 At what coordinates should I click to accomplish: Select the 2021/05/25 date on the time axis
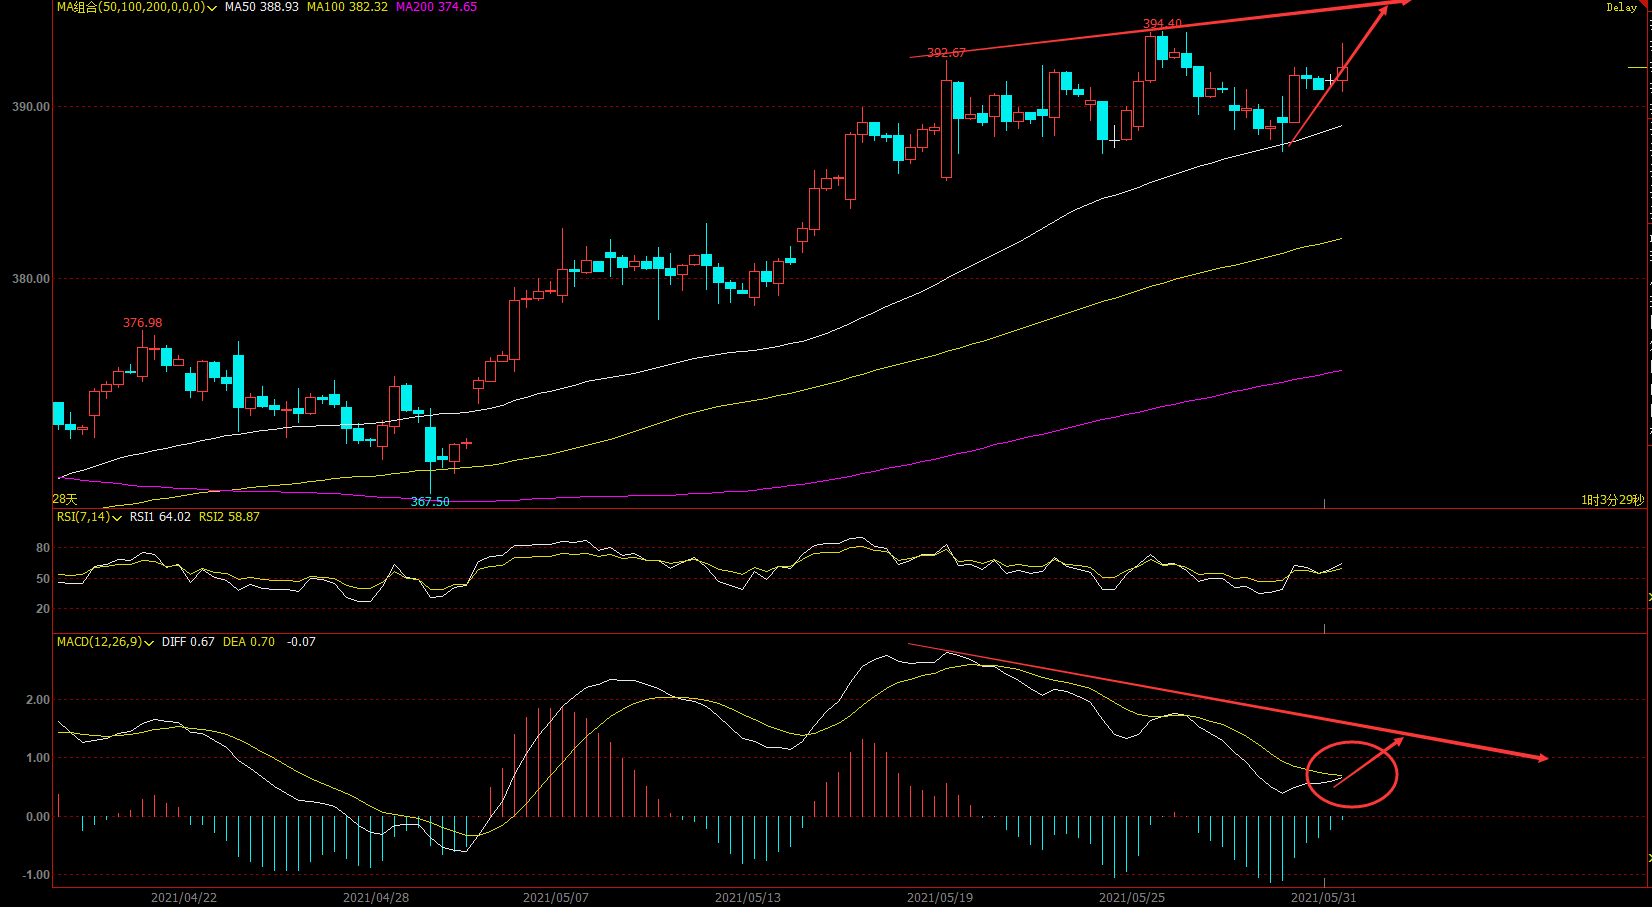[1132, 898]
